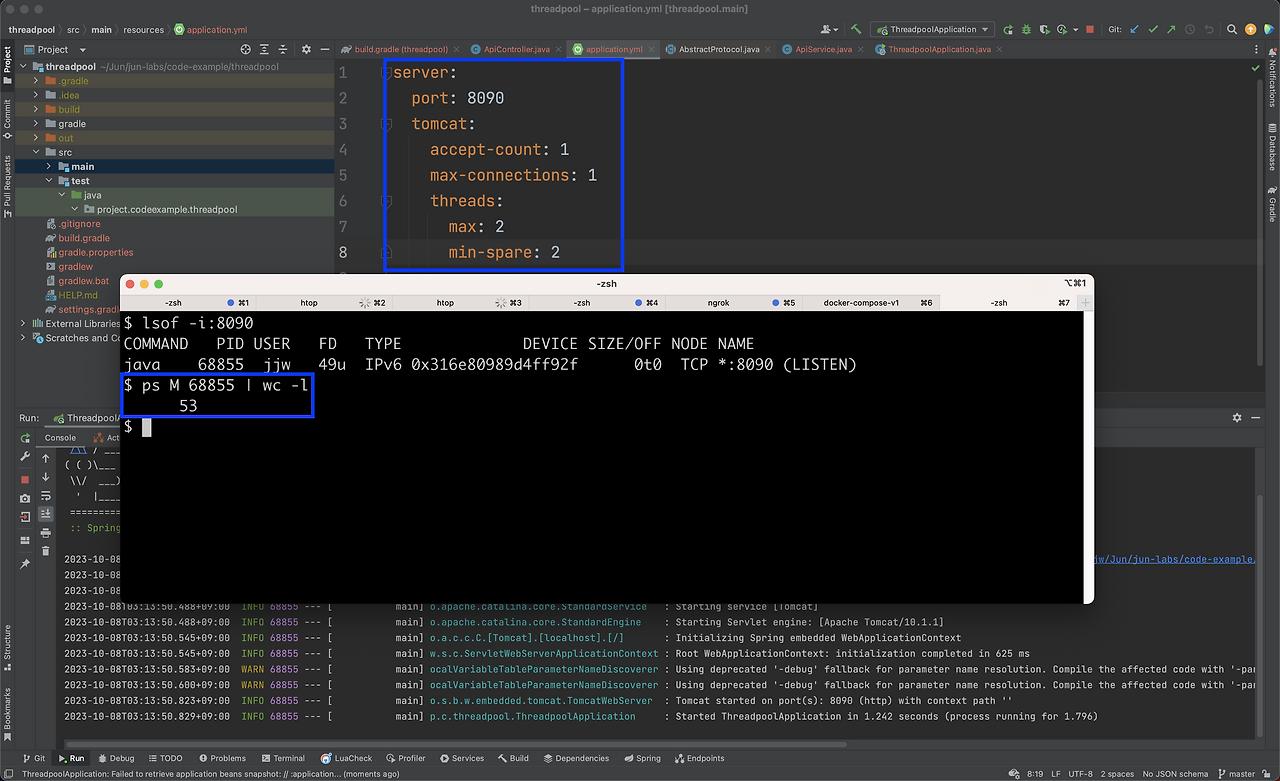Collapse the src folder in project tree

point(36,152)
